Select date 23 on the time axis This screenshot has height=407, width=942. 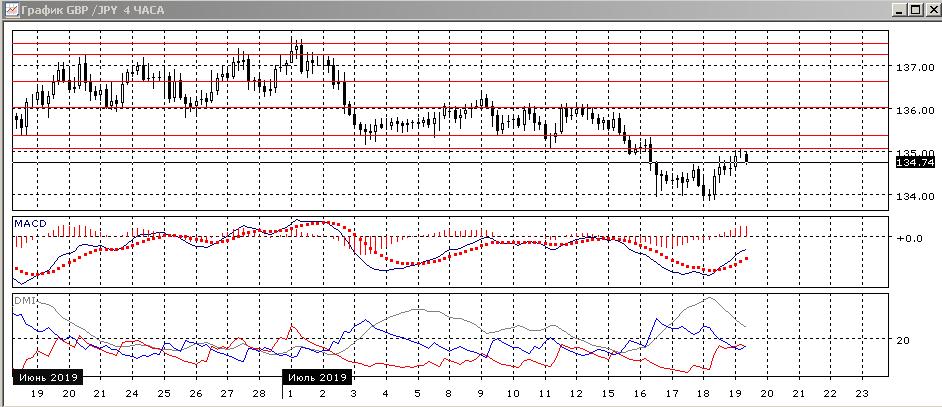pos(863,395)
